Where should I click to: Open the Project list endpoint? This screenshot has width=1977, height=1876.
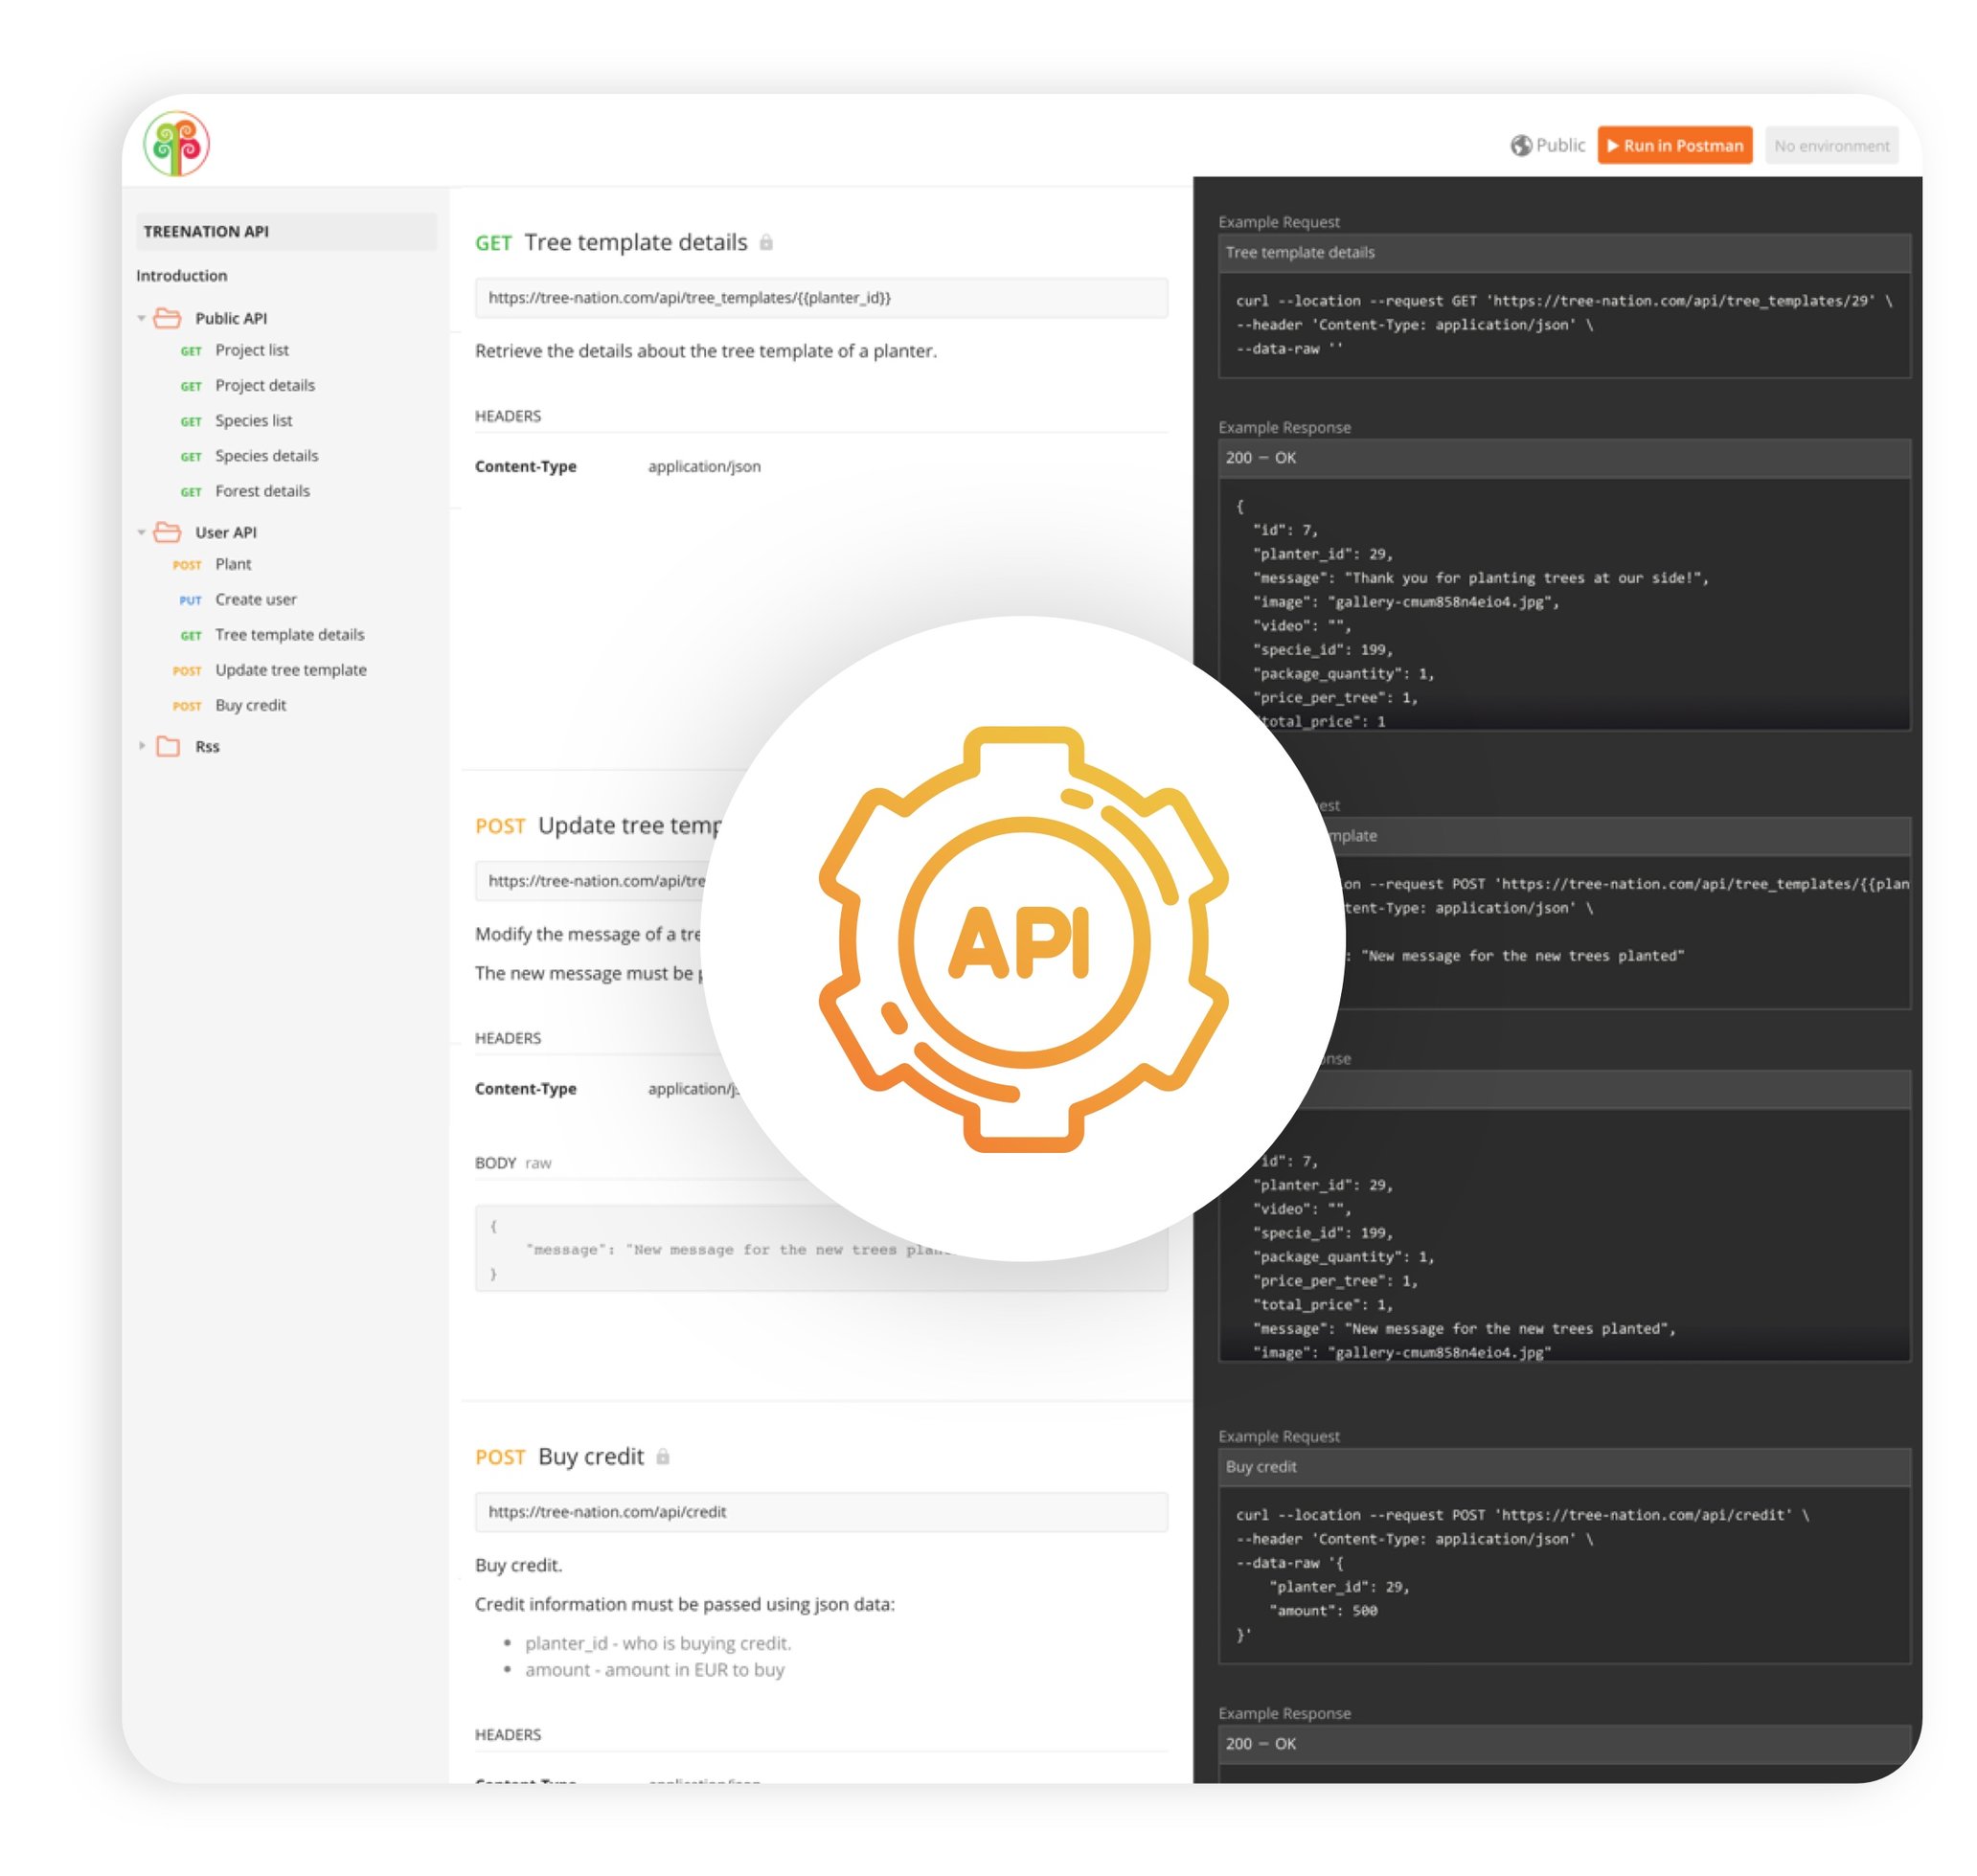coord(253,352)
